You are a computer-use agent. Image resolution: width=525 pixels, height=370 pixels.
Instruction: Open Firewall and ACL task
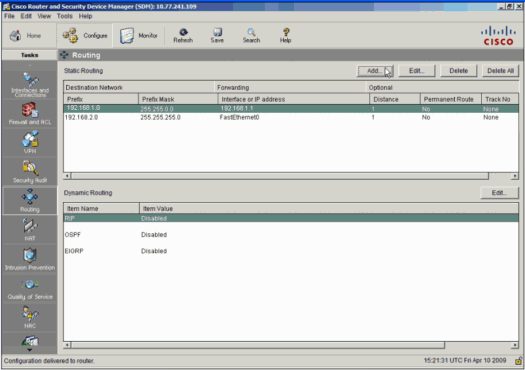(x=30, y=114)
